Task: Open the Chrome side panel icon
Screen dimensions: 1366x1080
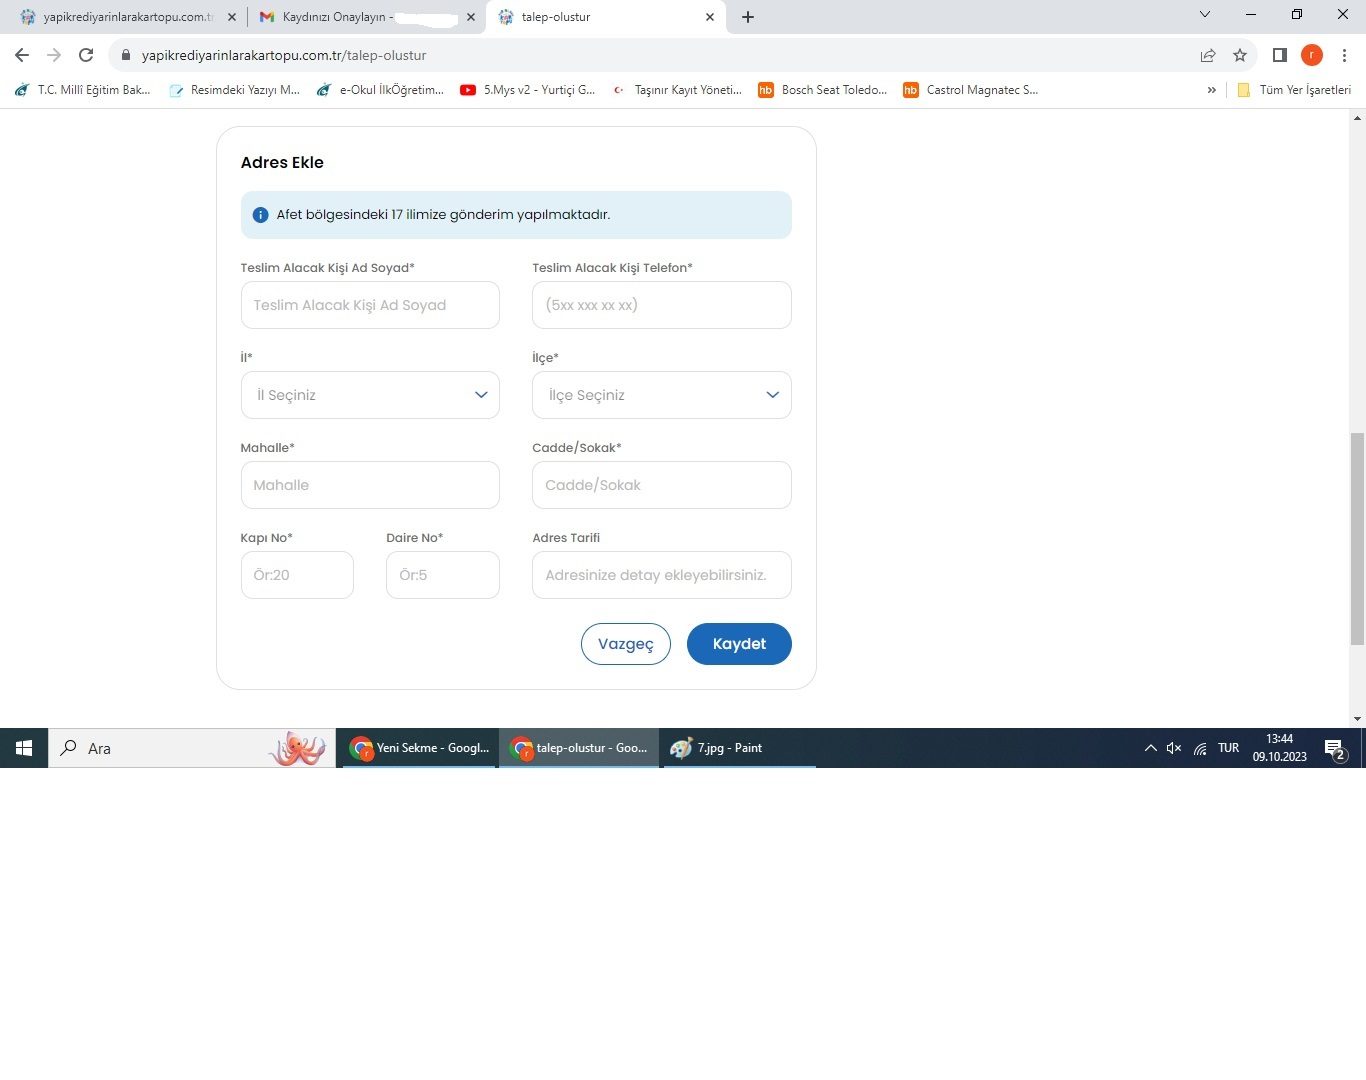Action: (x=1279, y=55)
